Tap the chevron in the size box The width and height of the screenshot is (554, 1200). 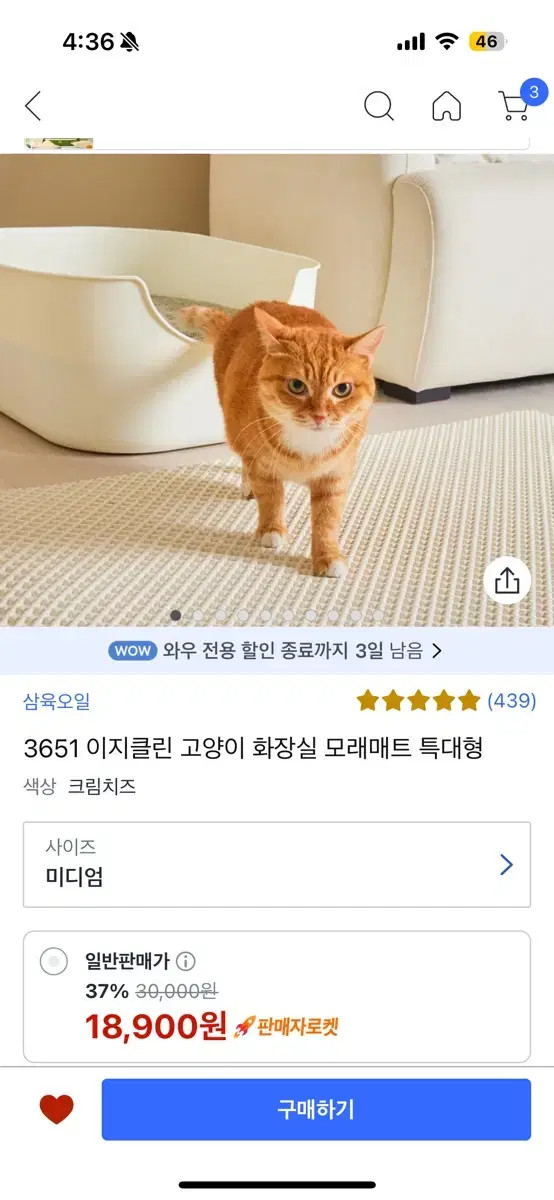tap(506, 865)
